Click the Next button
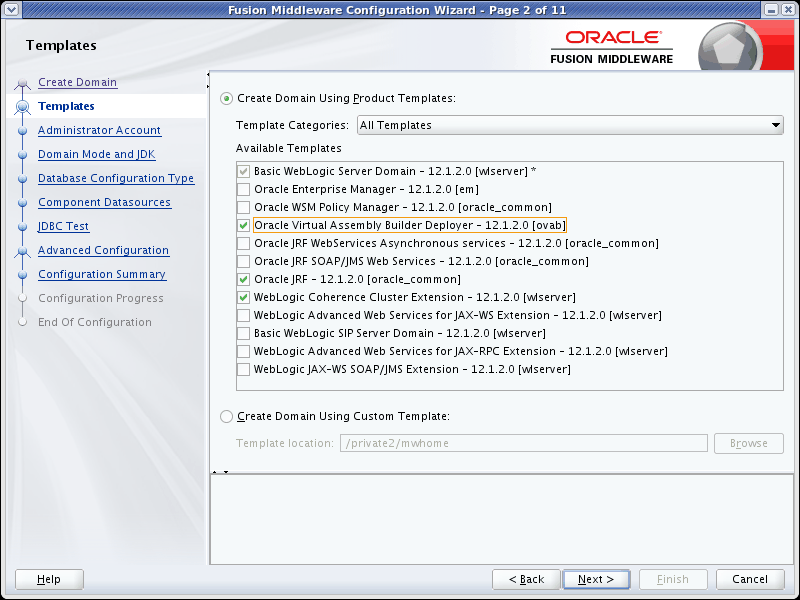 [x=596, y=579]
